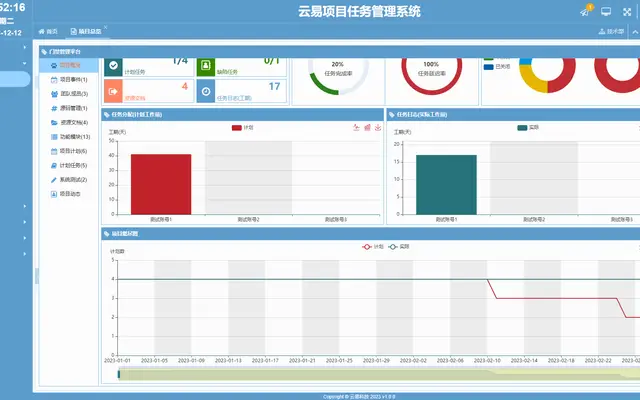
Task: Toggle the teal 实际 legend in bar chart
Action: coord(528,128)
